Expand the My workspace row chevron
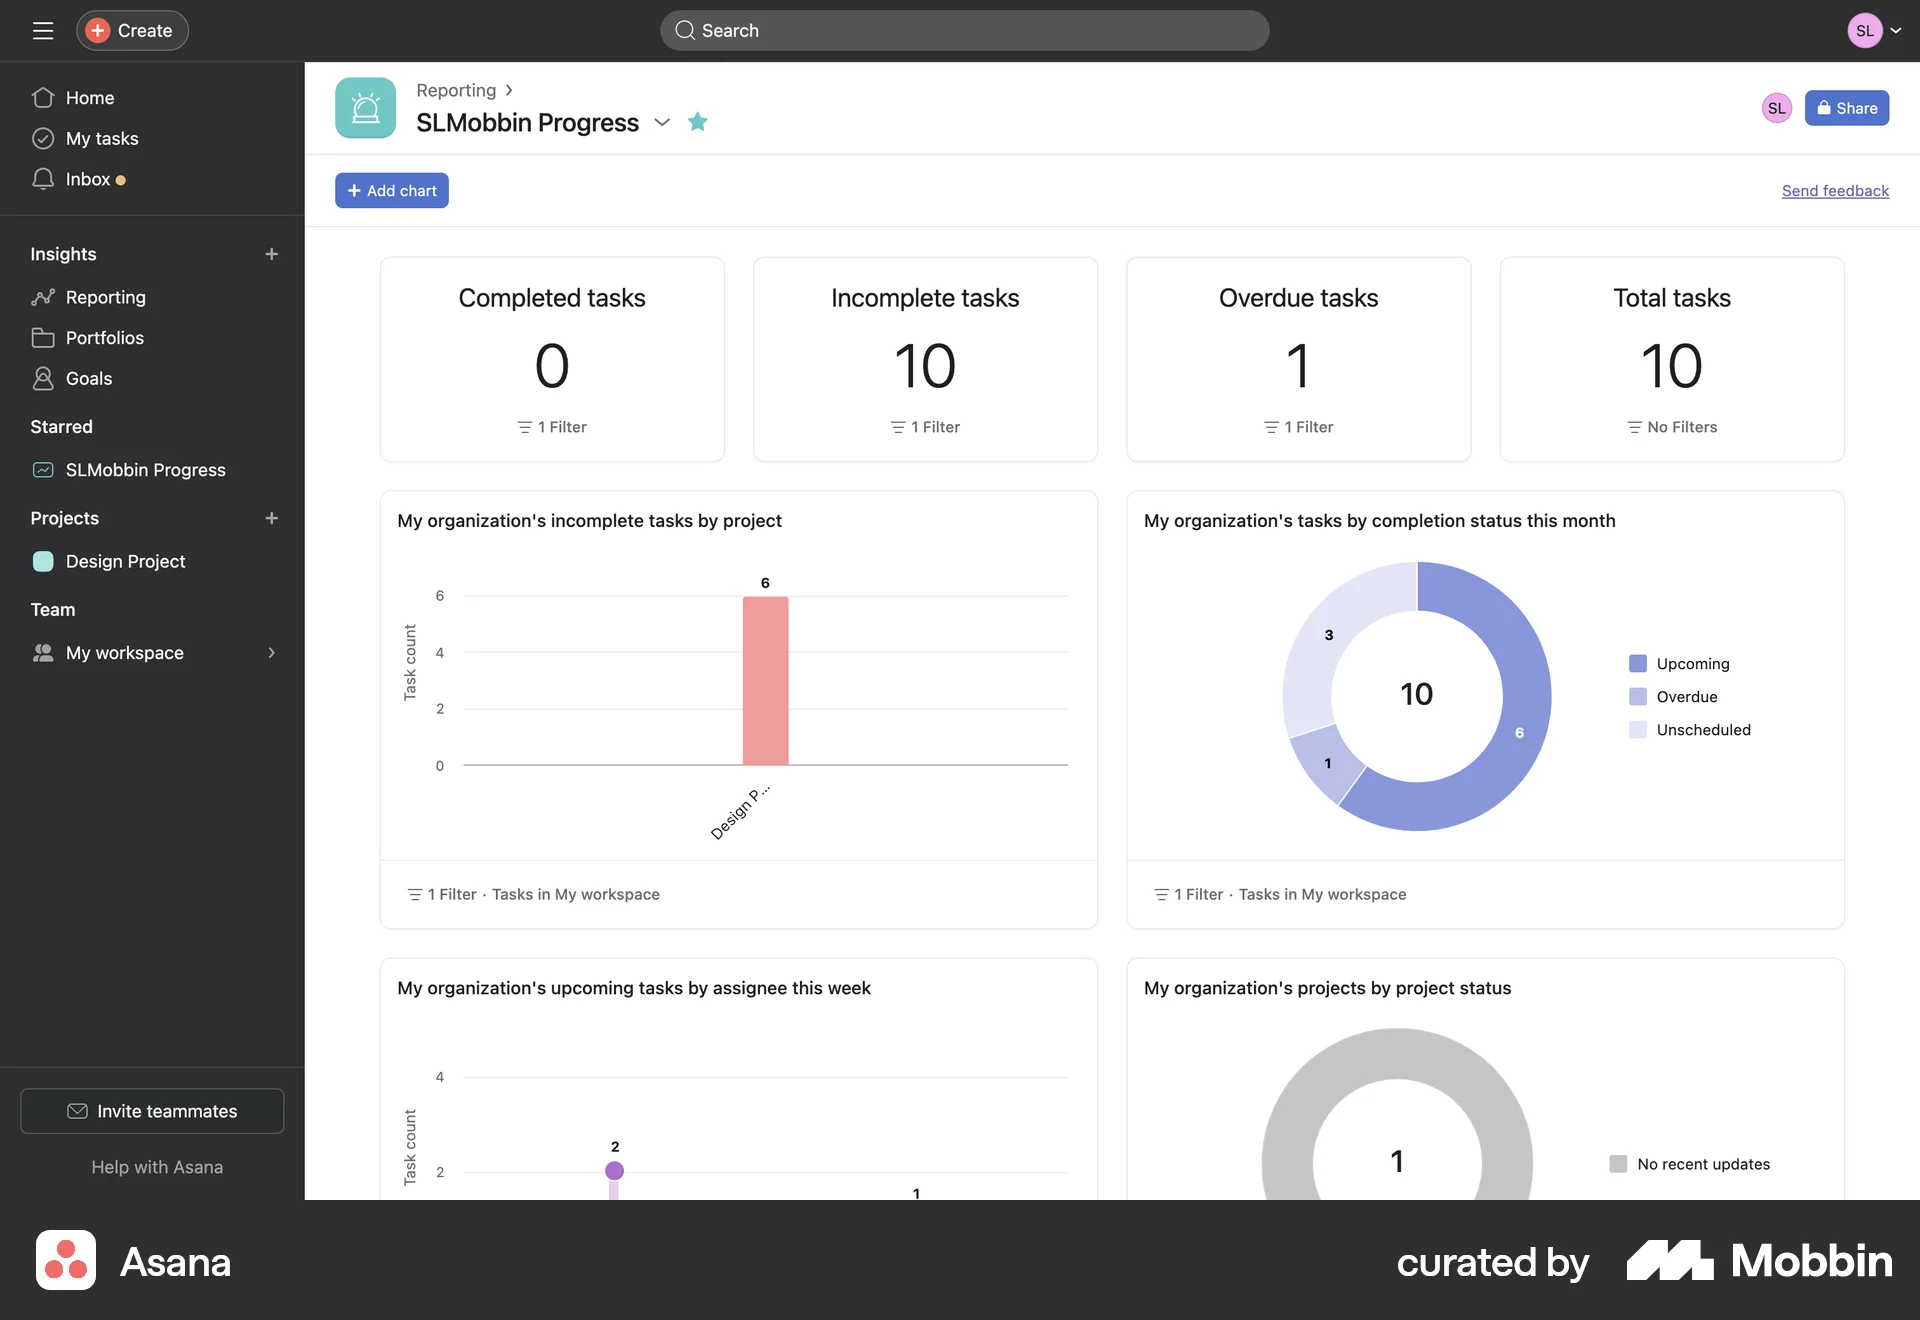The height and width of the screenshot is (1320, 1920). tap(271, 653)
